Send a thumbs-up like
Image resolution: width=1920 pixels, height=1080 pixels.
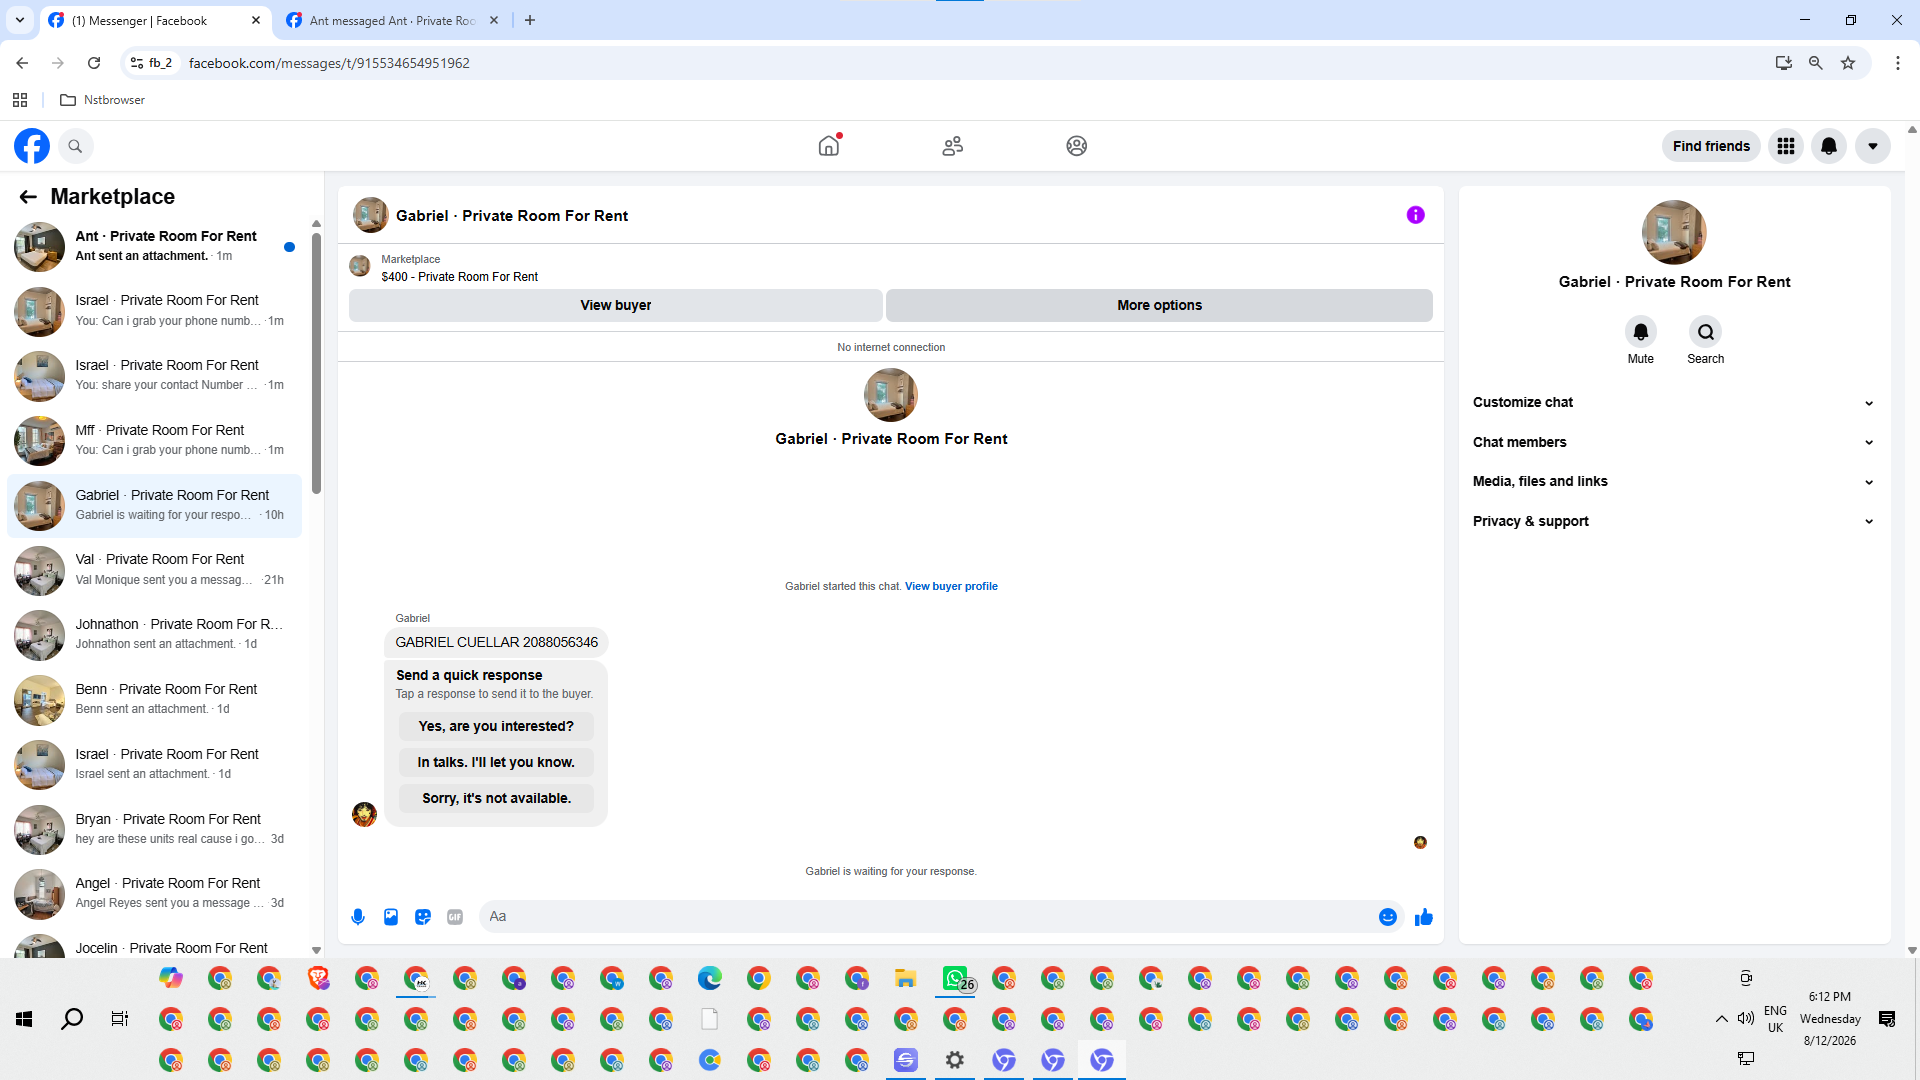pyautogui.click(x=1424, y=917)
